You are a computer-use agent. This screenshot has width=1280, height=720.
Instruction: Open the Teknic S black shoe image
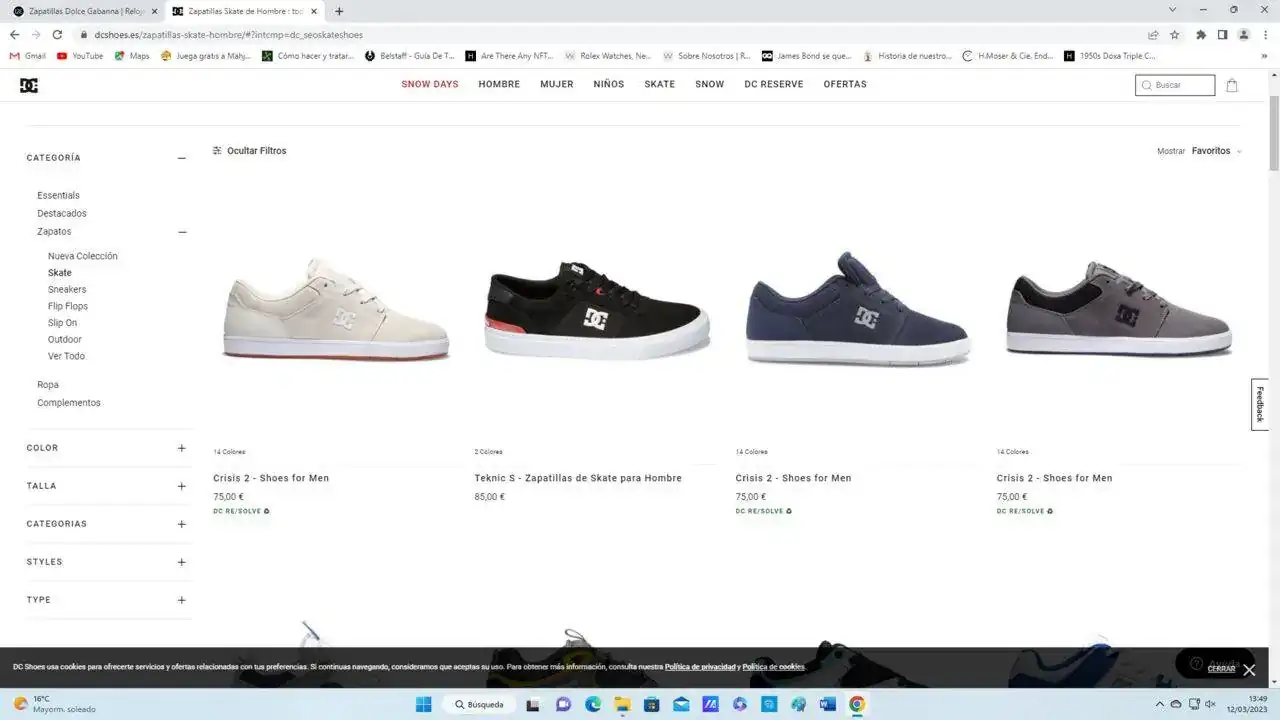(x=596, y=310)
